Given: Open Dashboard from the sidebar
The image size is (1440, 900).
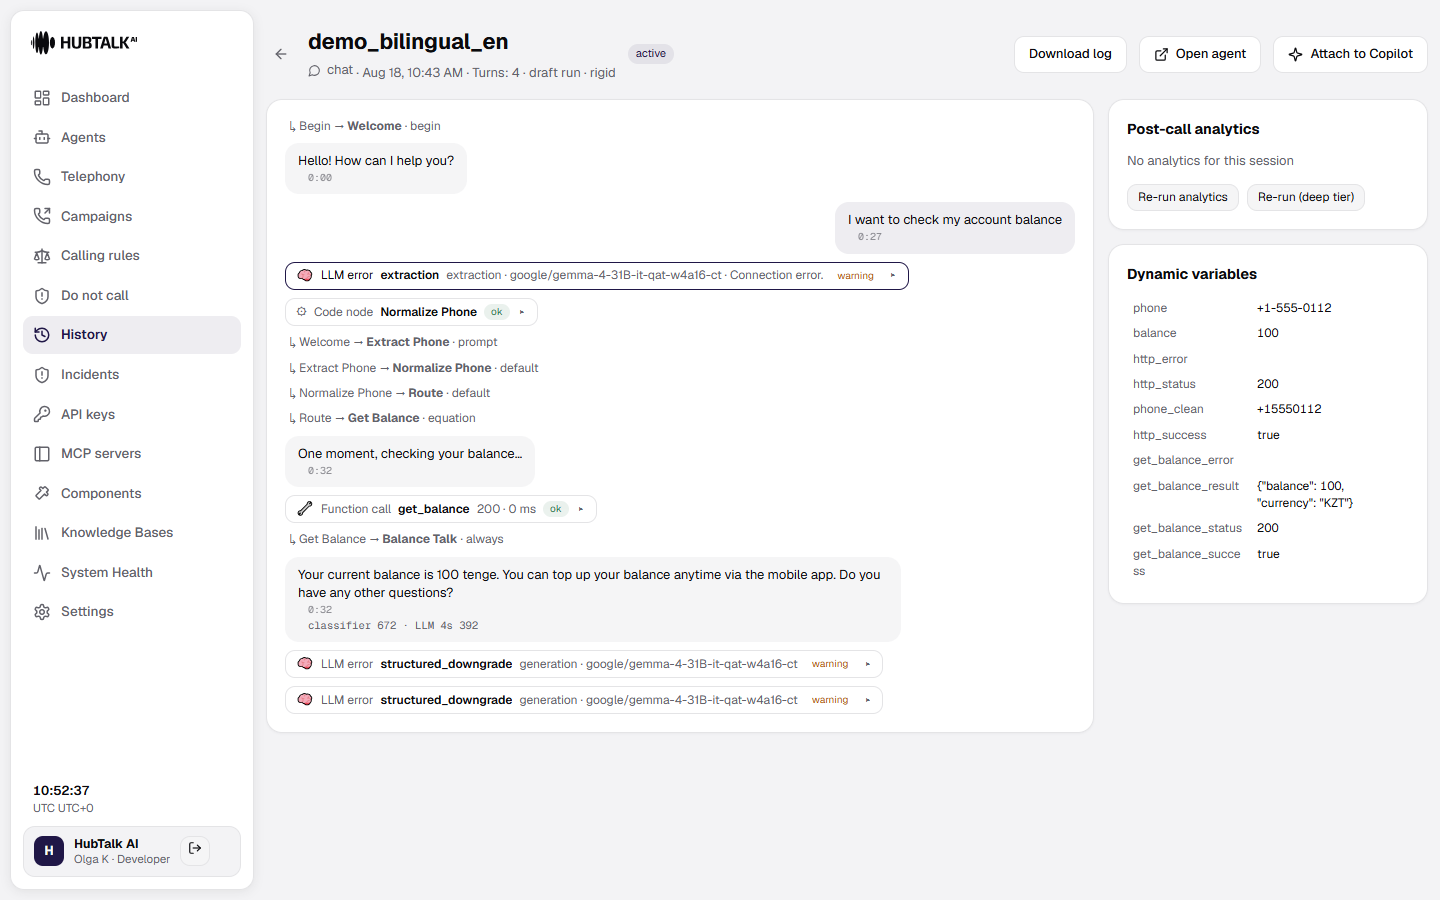Looking at the screenshot, I should pos(131,97).
